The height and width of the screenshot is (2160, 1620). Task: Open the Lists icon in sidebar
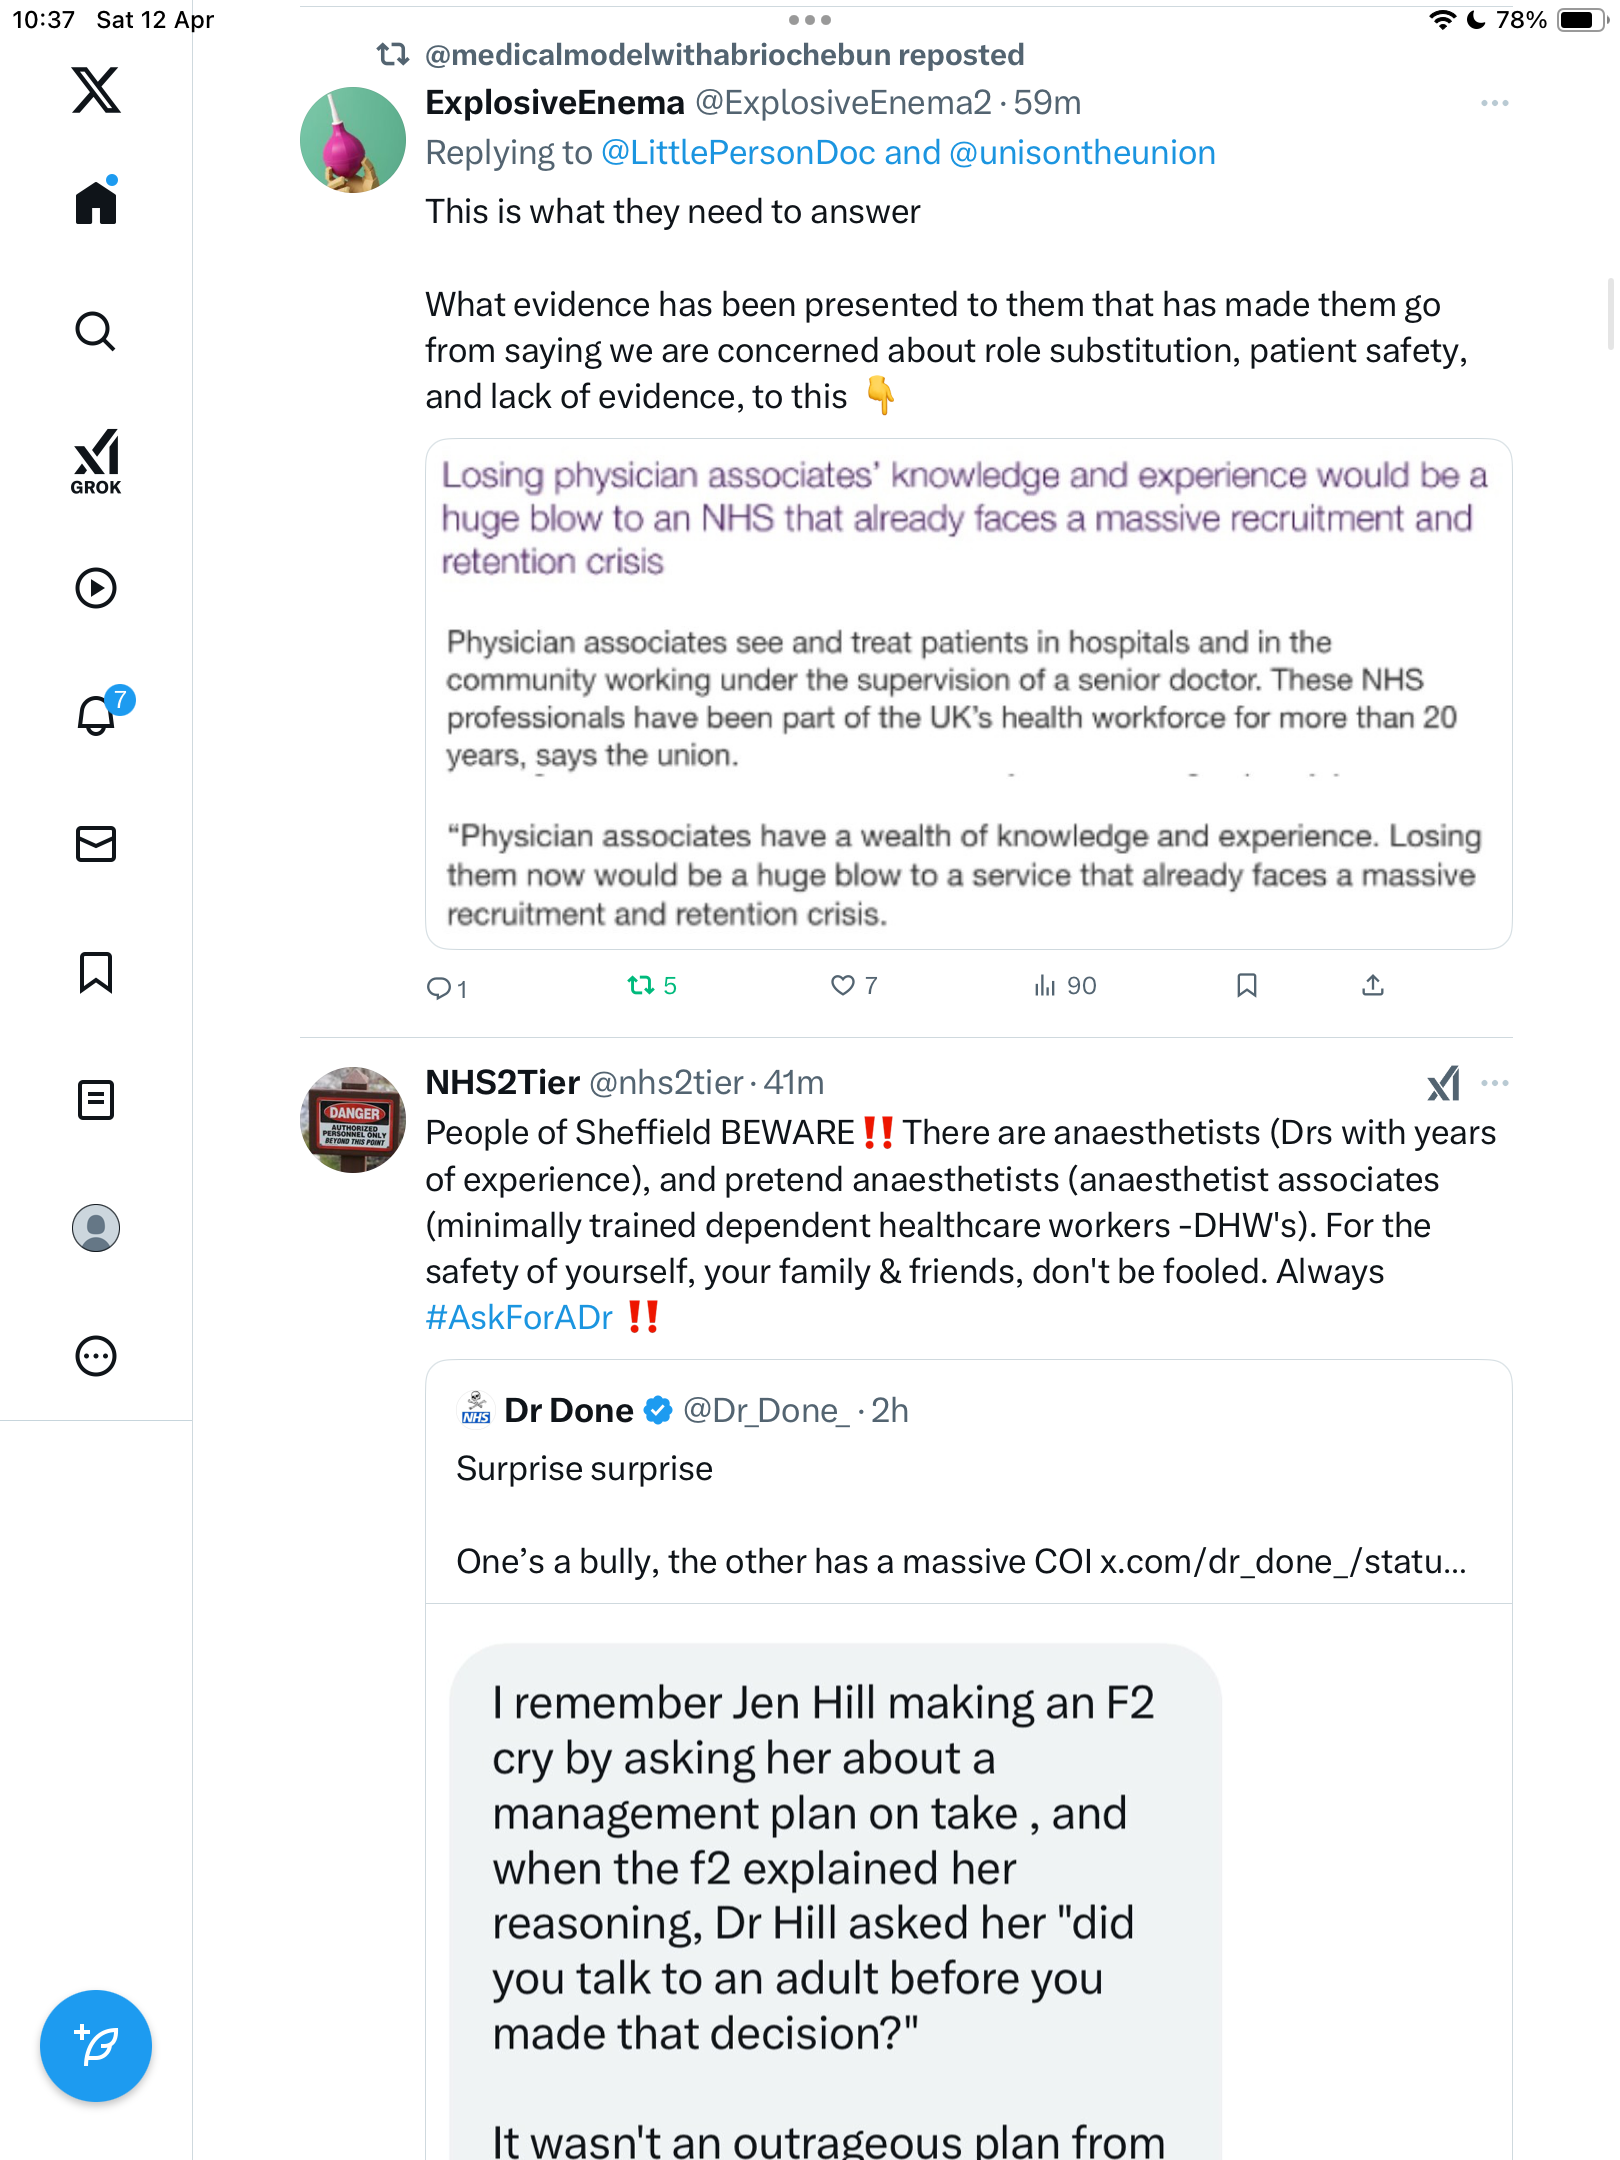tap(96, 1100)
